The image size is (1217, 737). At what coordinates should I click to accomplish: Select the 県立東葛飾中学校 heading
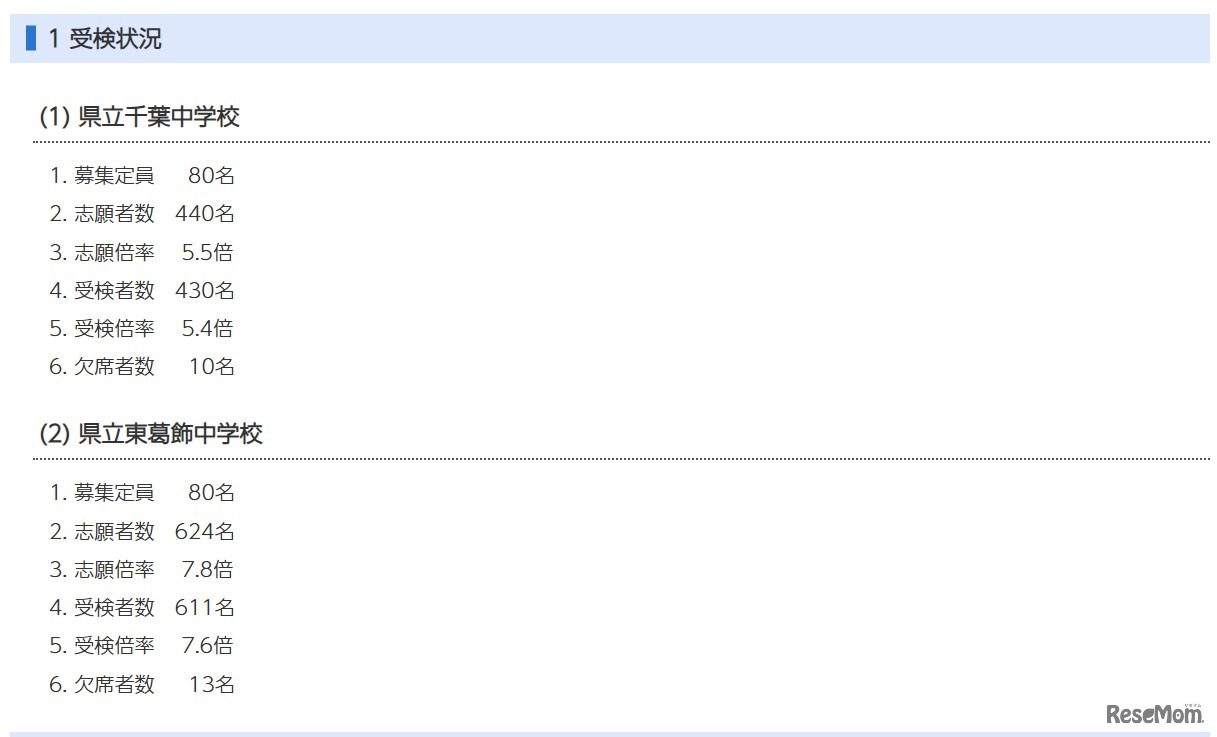click(151, 434)
